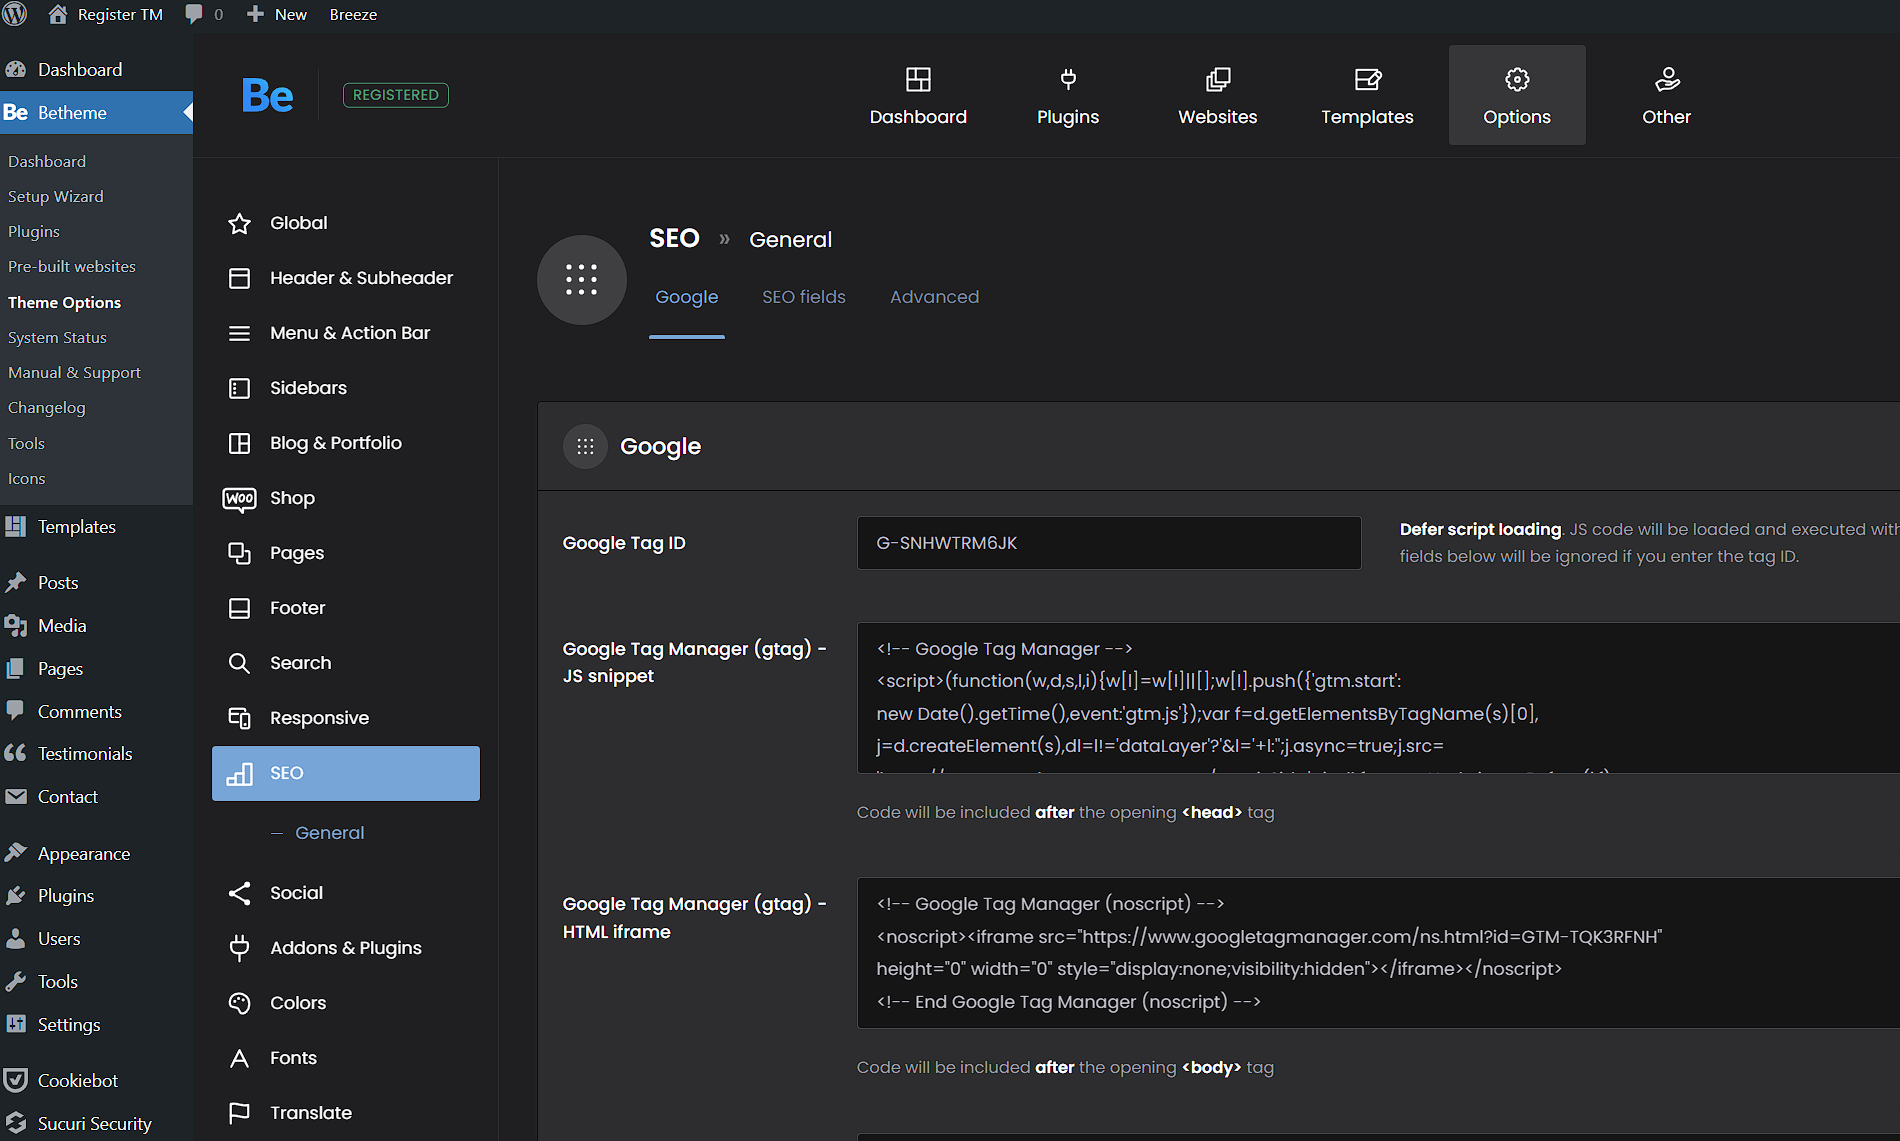Click into the gtag JS snippet textarea
Screen dimensions: 1900x1141
click(x=1378, y=698)
